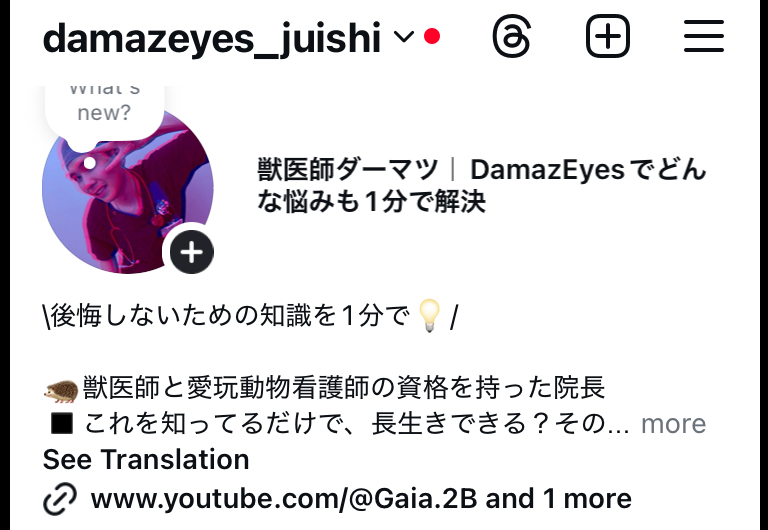
Task: Expand the account switcher chevron
Action: point(404,36)
